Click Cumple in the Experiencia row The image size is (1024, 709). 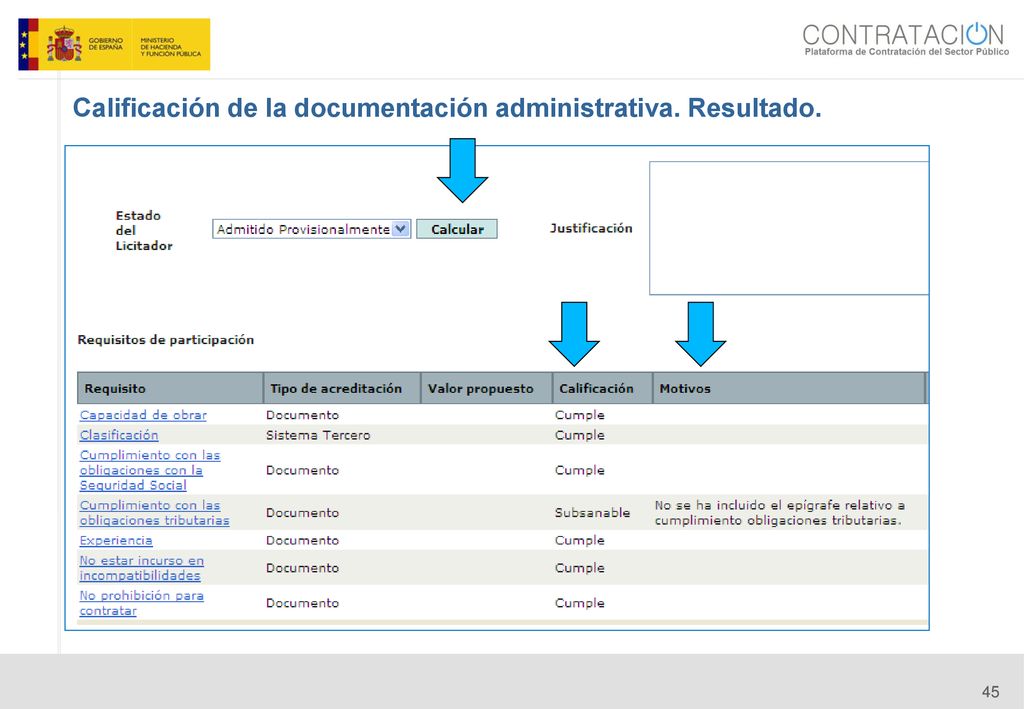tap(580, 541)
